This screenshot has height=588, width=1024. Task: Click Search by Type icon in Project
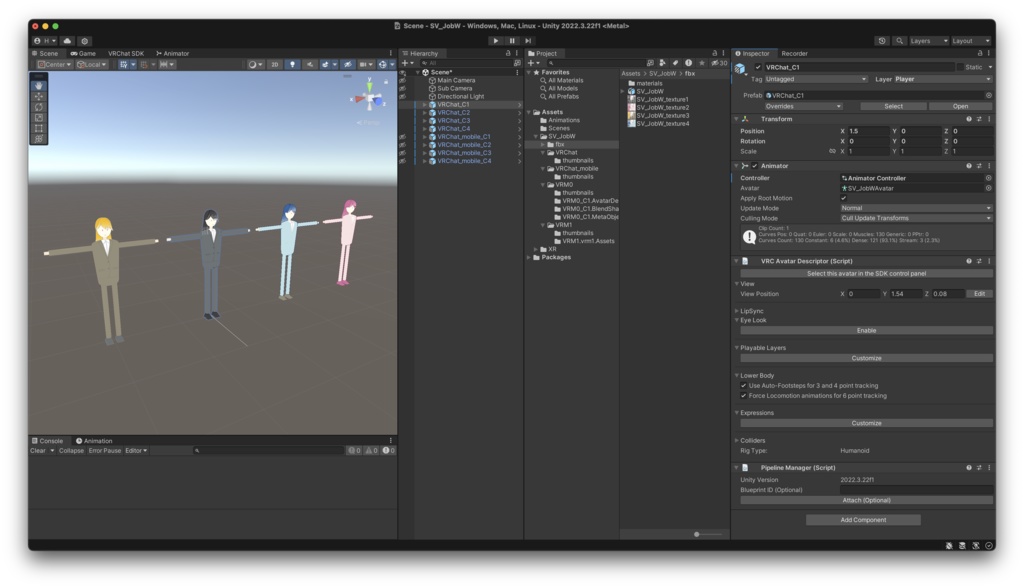[662, 63]
